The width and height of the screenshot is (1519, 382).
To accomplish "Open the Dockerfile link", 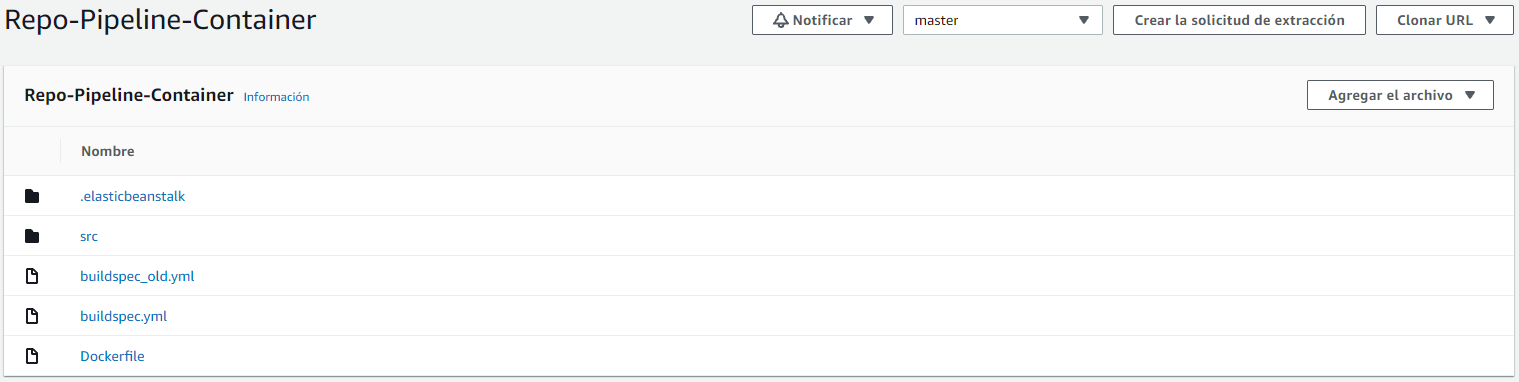I will pos(112,356).
